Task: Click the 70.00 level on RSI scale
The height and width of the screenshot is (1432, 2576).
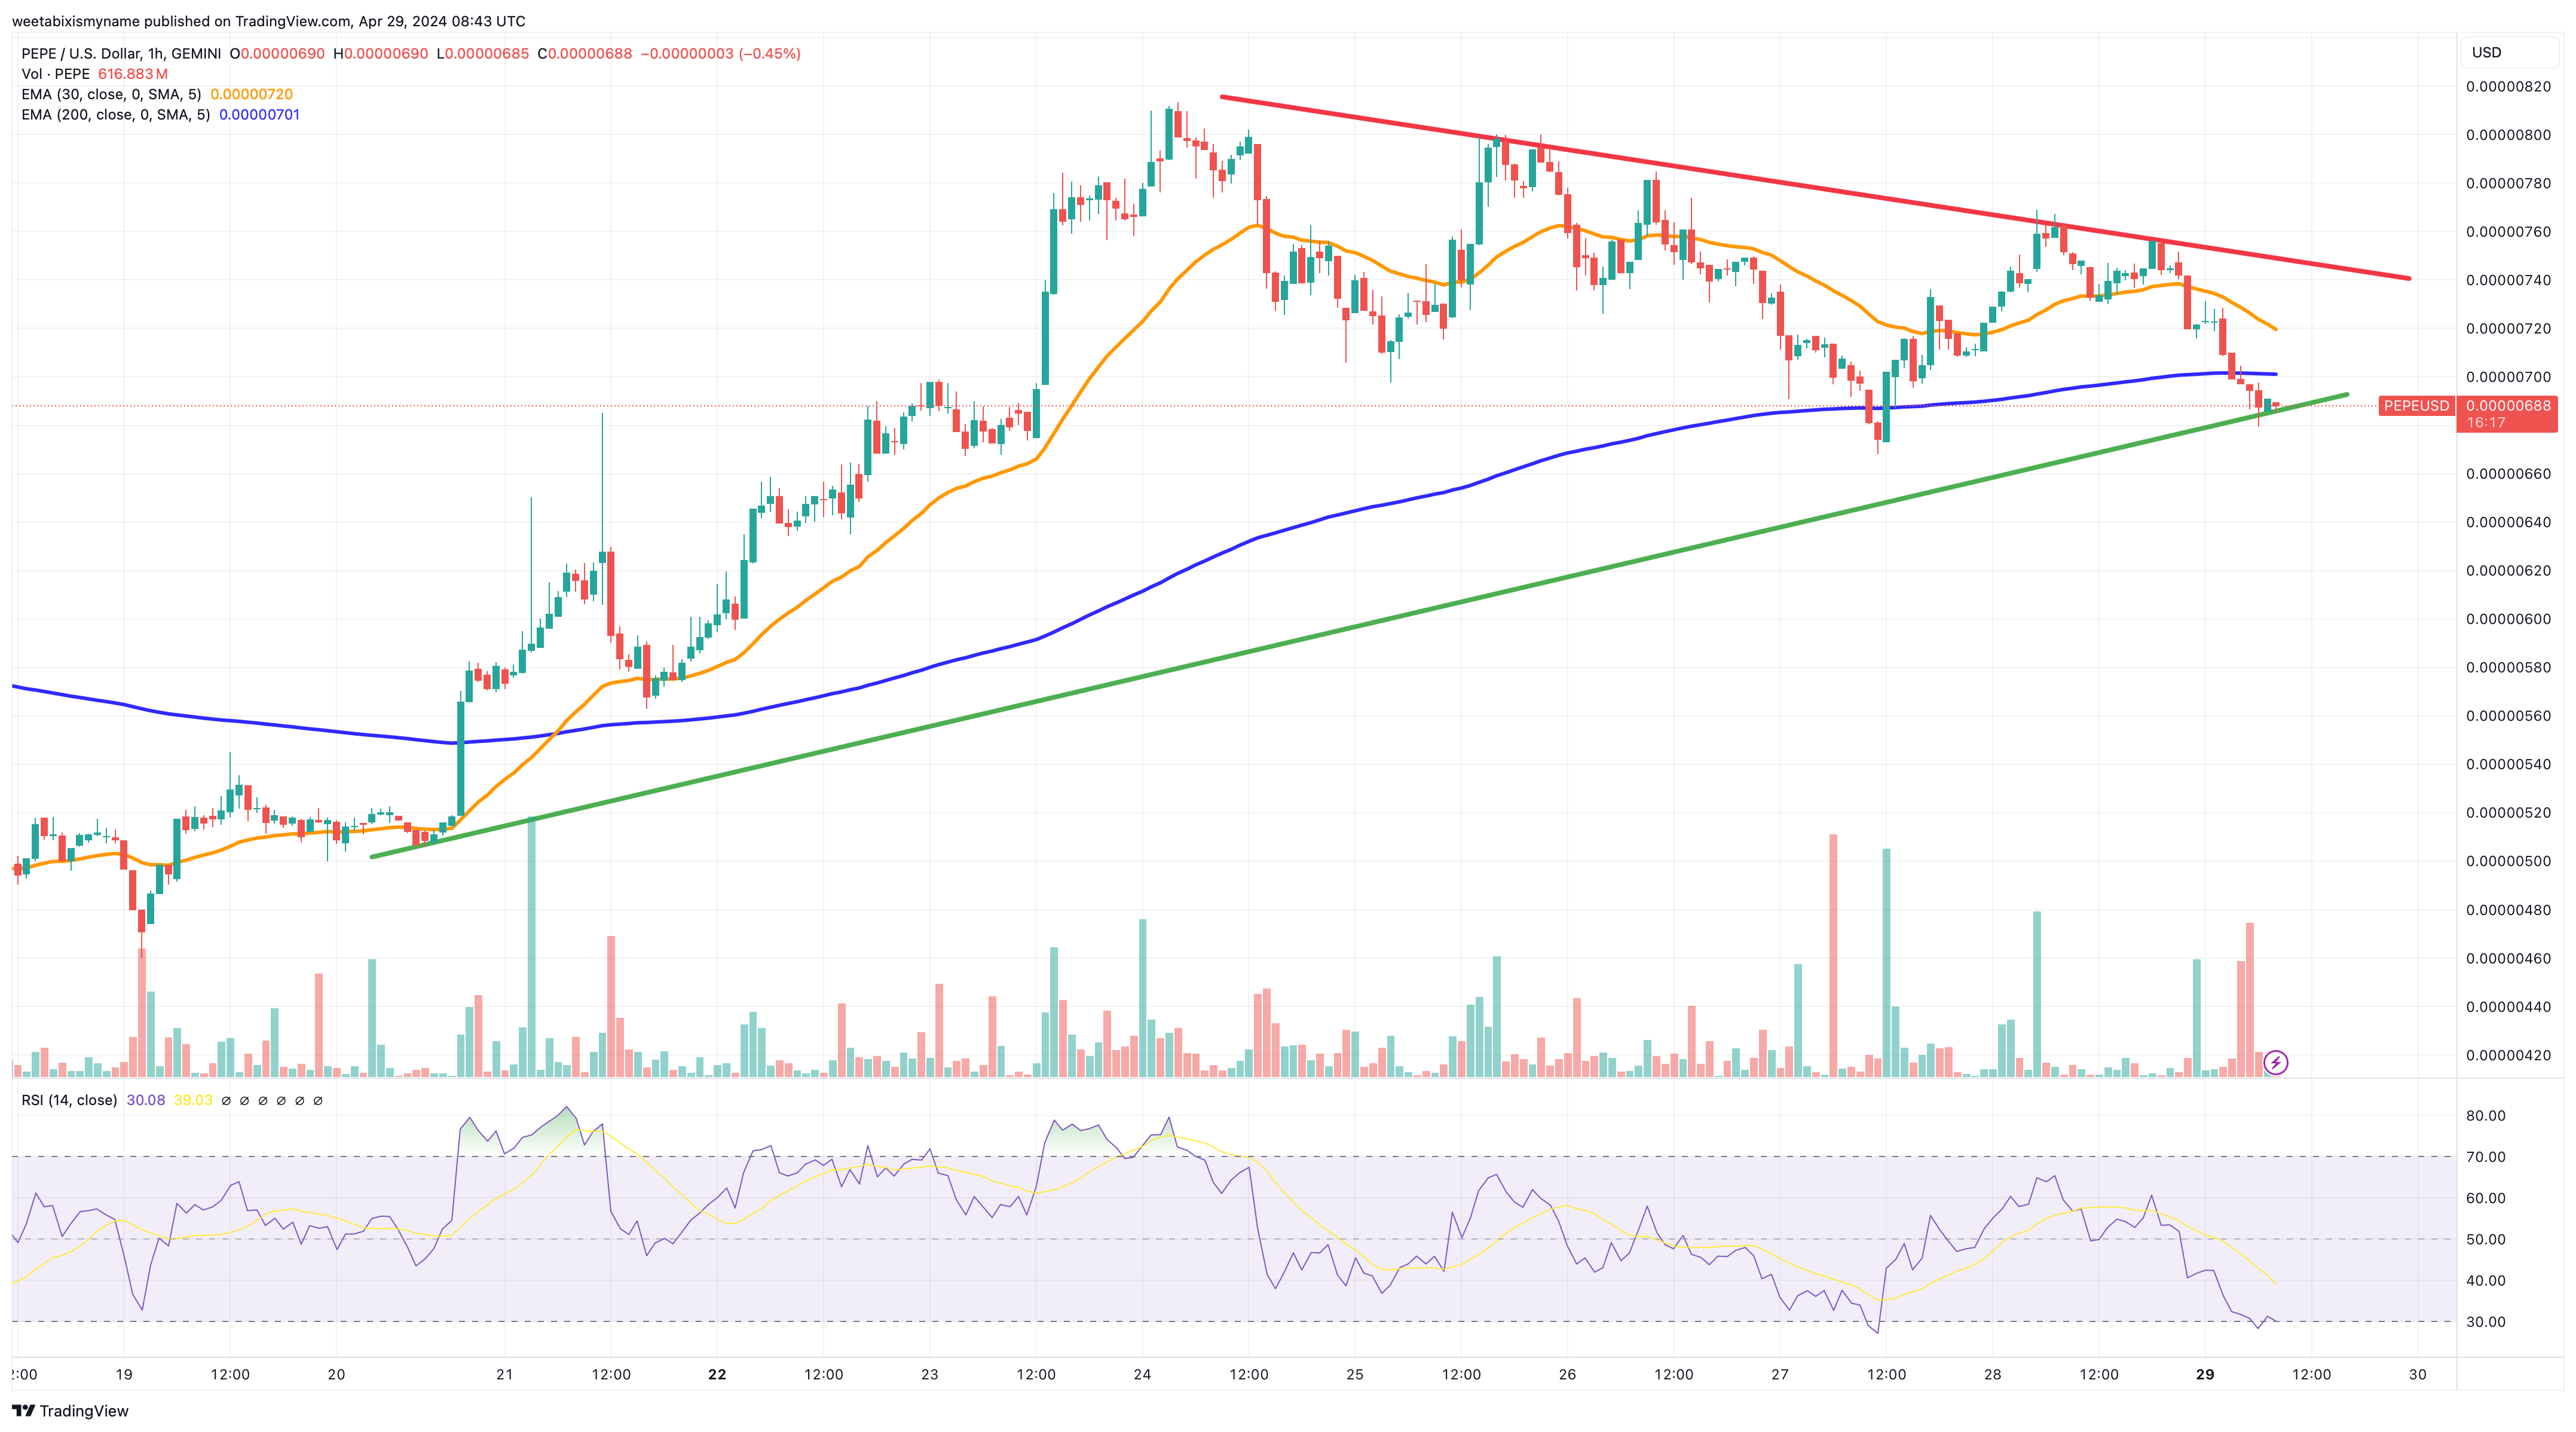Action: pyautogui.click(x=2485, y=1157)
